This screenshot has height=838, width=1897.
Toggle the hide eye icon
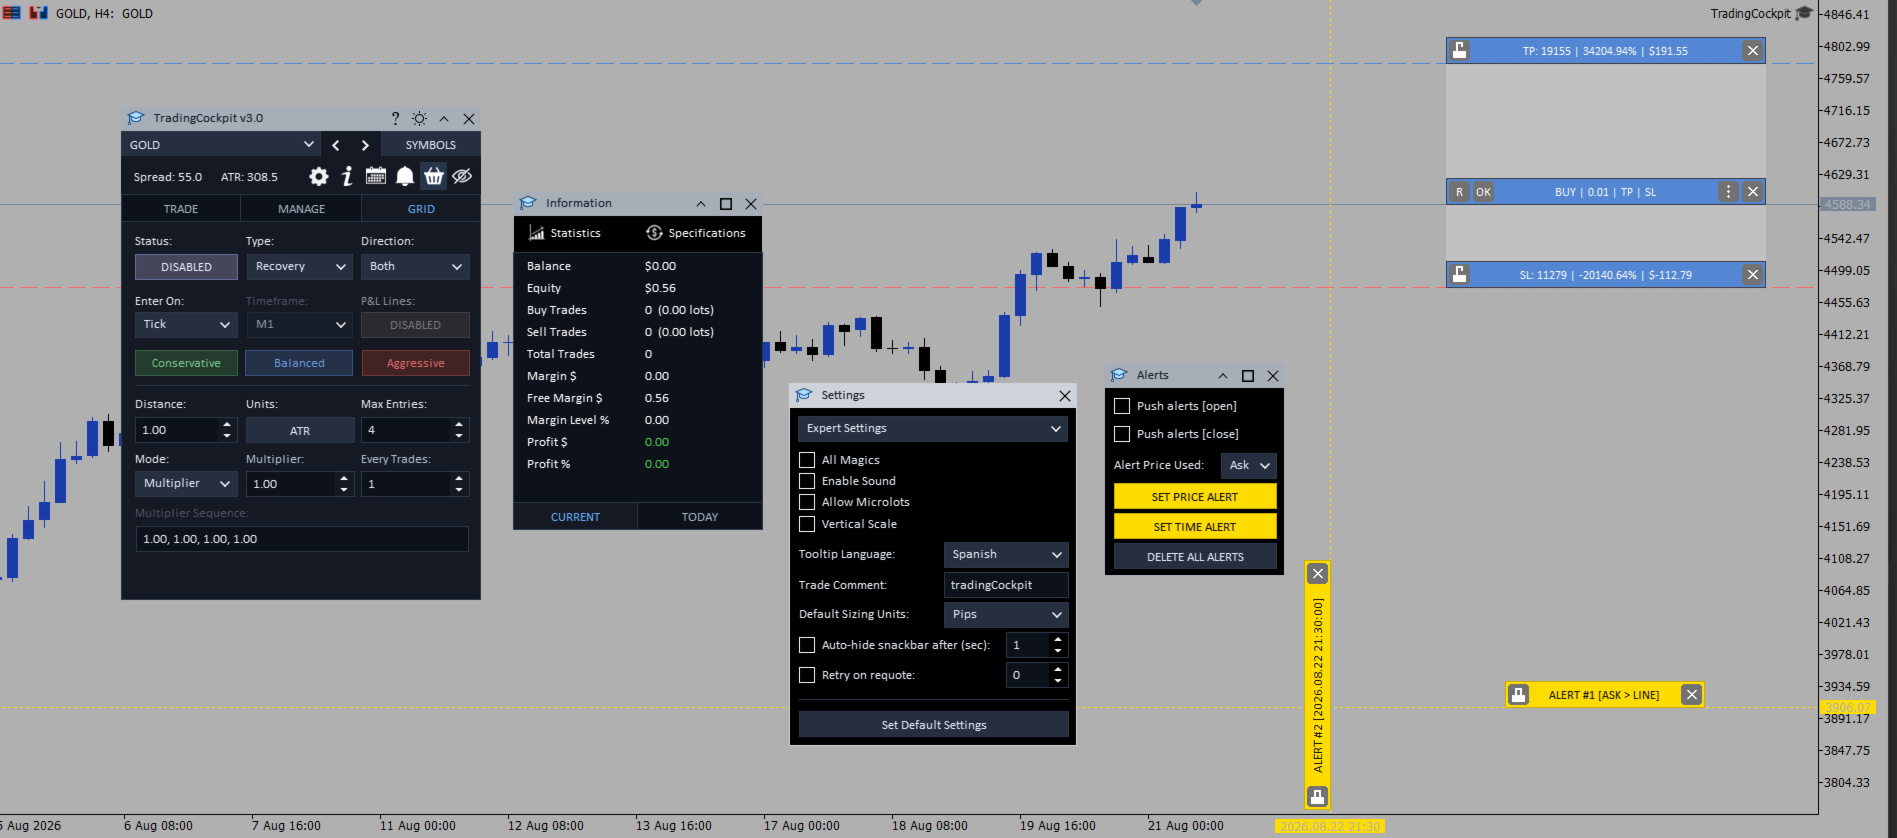(x=462, y=176)
